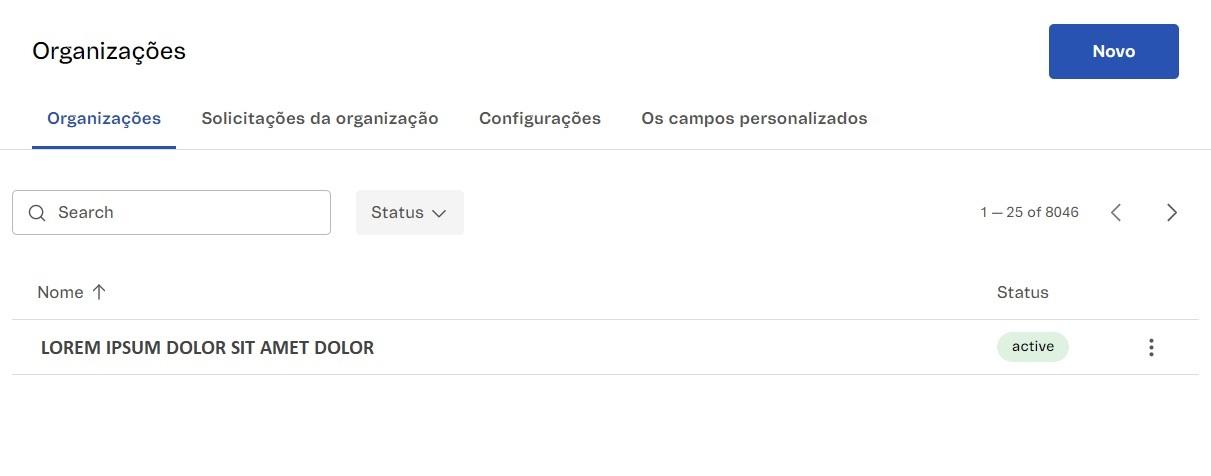The height and width of the screenshot is (476, 1211).
Task: Click the '1 — 25' page range text
Action: 1001,212
